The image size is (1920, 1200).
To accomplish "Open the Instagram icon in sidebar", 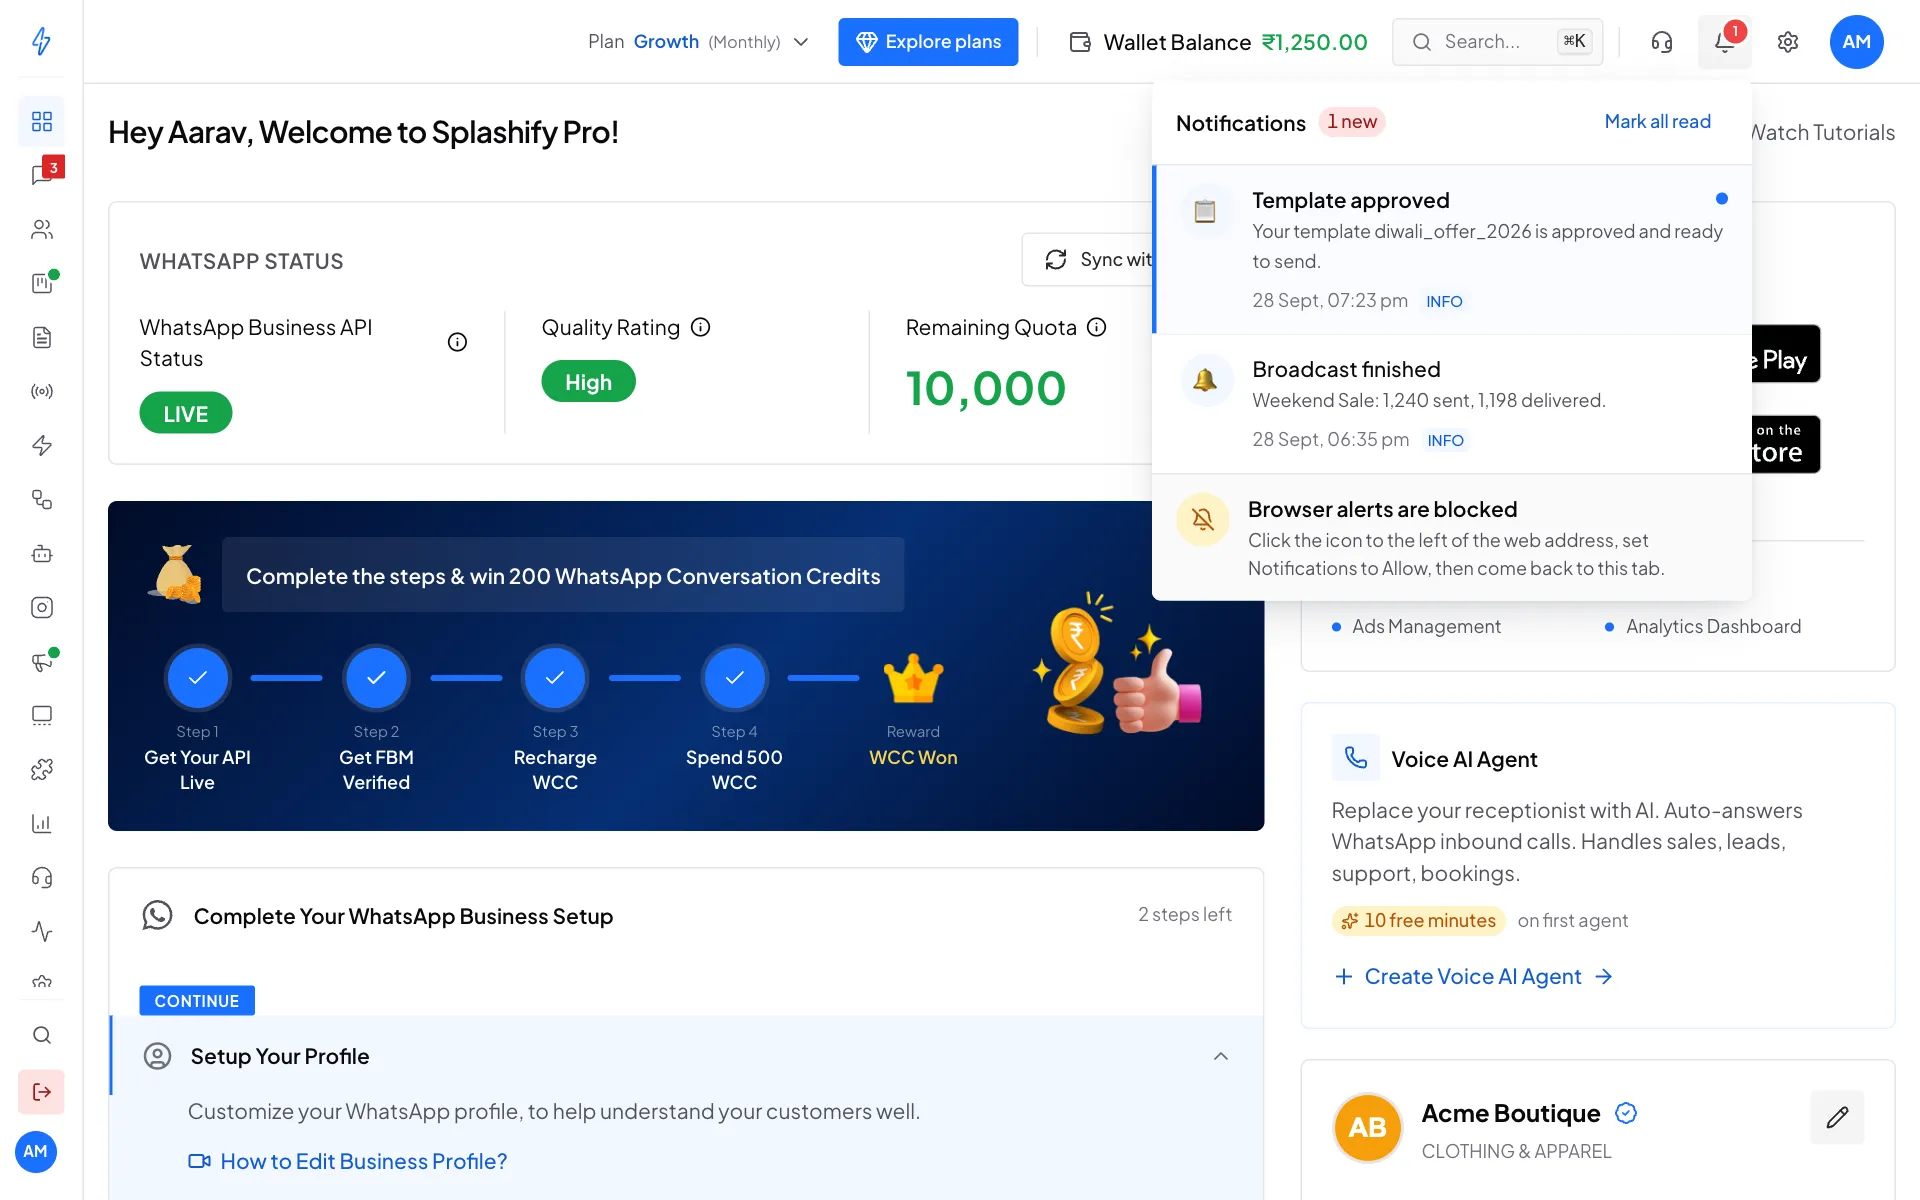I will 42,607.
